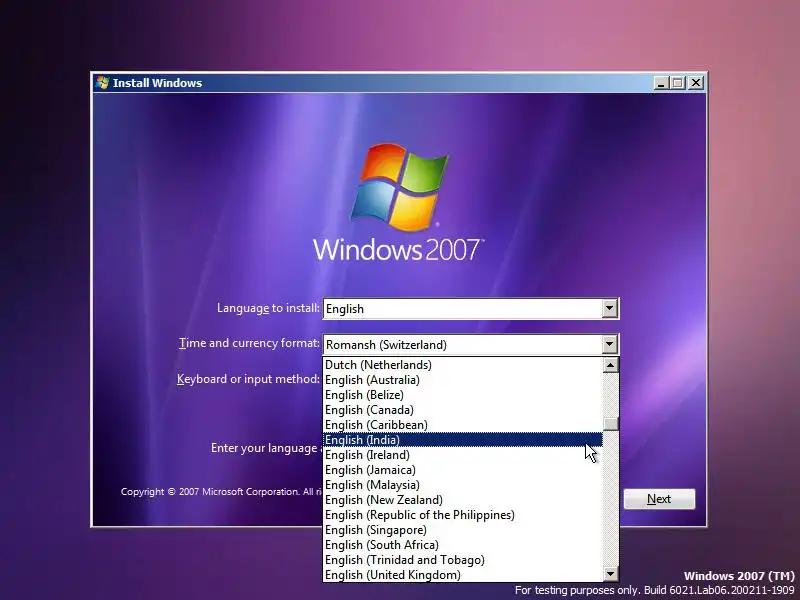Select English (Trinidad and Tobago)

coord(463,560)
